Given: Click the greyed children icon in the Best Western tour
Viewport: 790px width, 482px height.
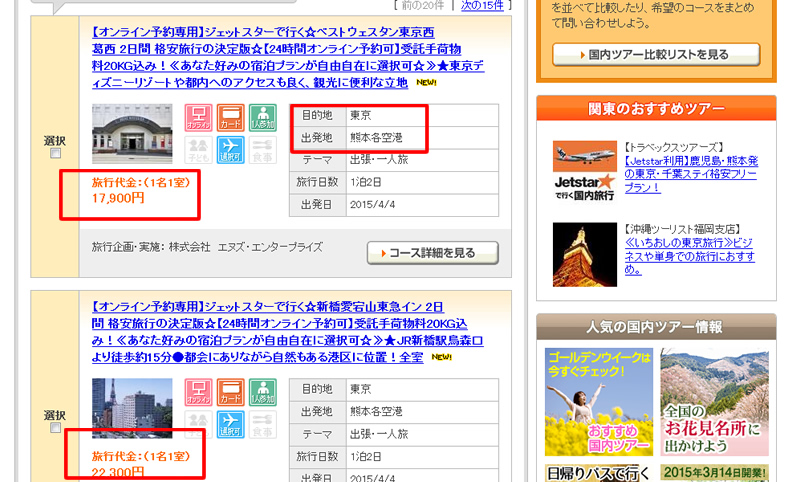Looking at the screenshot, I should [x=198, y=150].
